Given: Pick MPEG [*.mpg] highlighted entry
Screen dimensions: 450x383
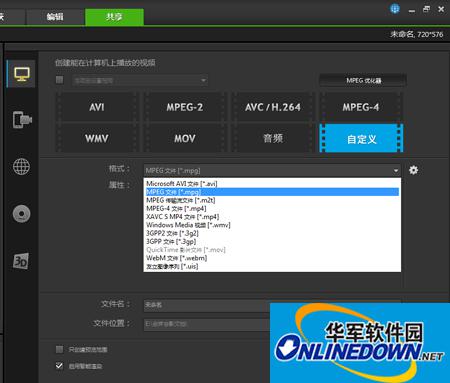Looking at the screenshot, I should click(x=271, y=192).
